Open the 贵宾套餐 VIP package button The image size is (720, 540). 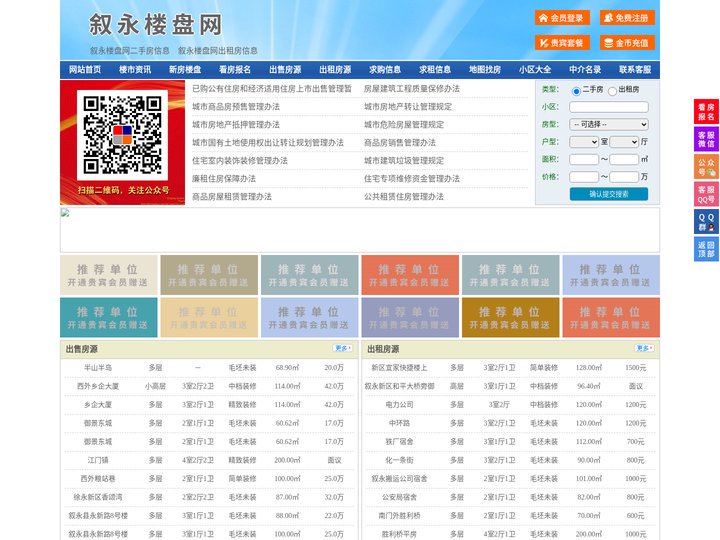(562, 43)
